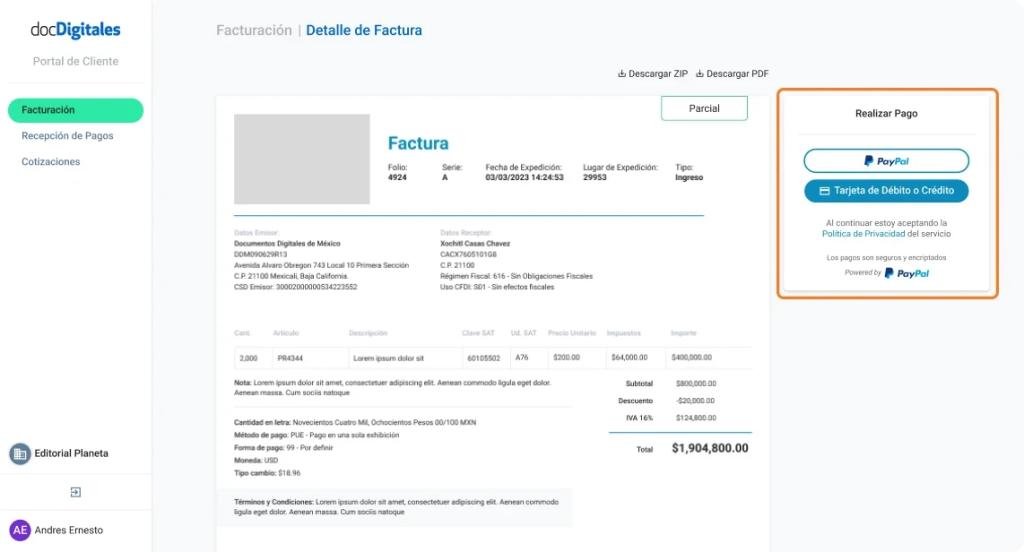
Task: Click the IVA 16% value $124,800.00
Action: [696, 418]
